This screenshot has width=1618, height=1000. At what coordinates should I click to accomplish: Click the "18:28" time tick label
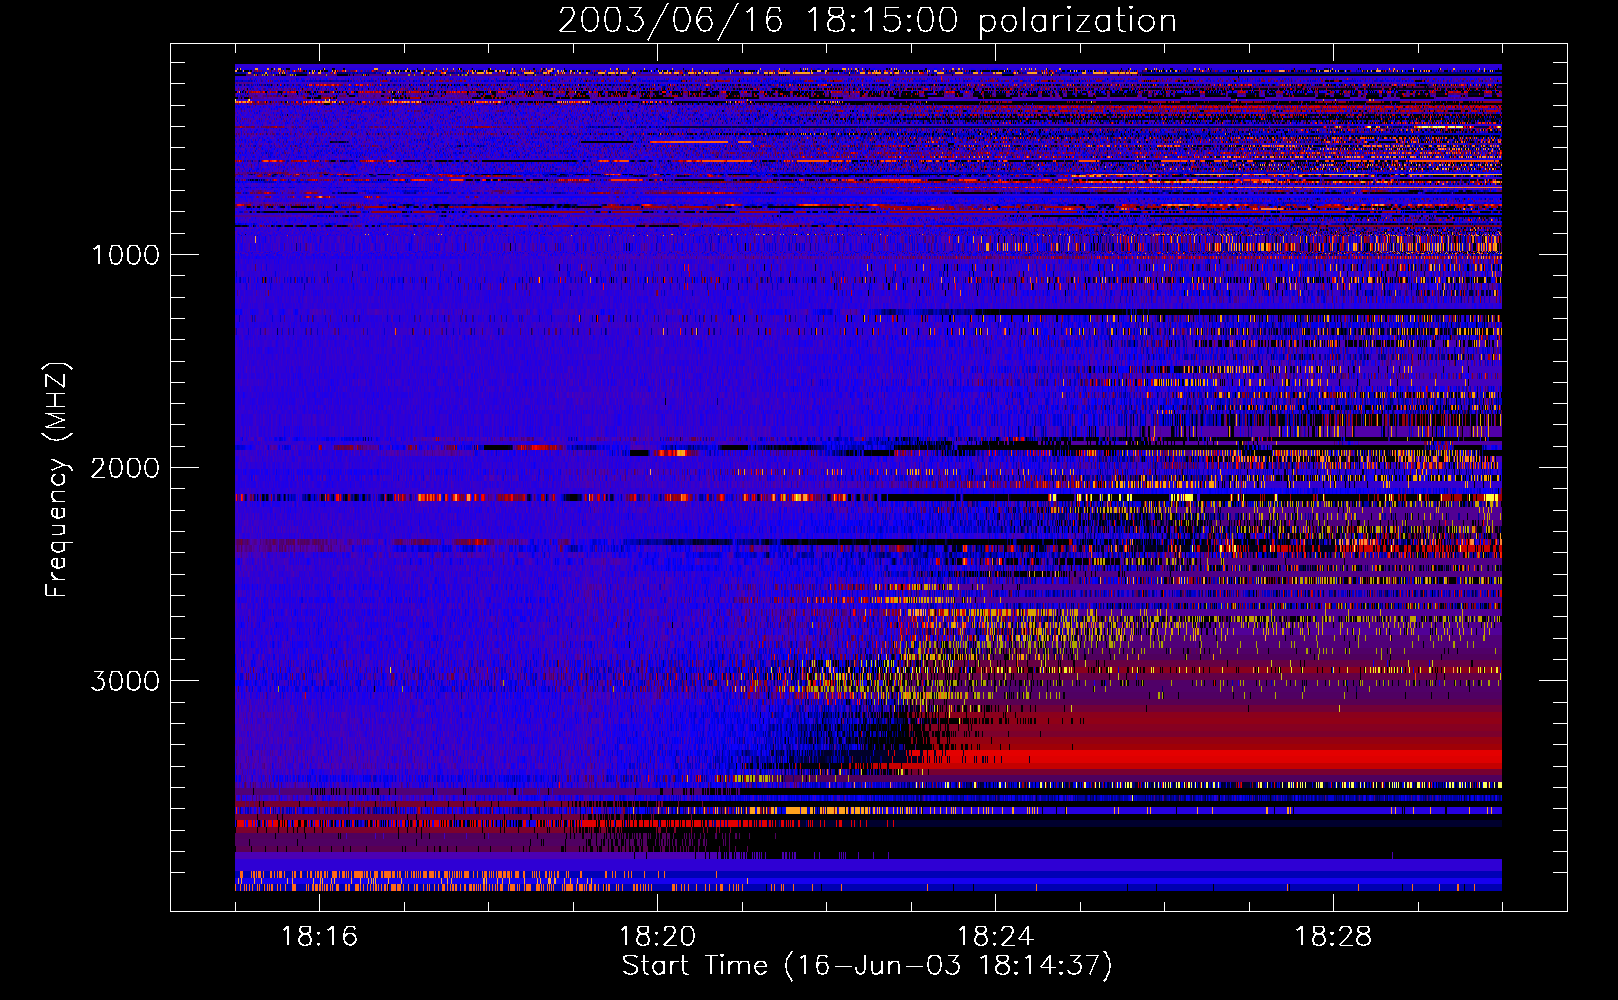point(1333,937)
